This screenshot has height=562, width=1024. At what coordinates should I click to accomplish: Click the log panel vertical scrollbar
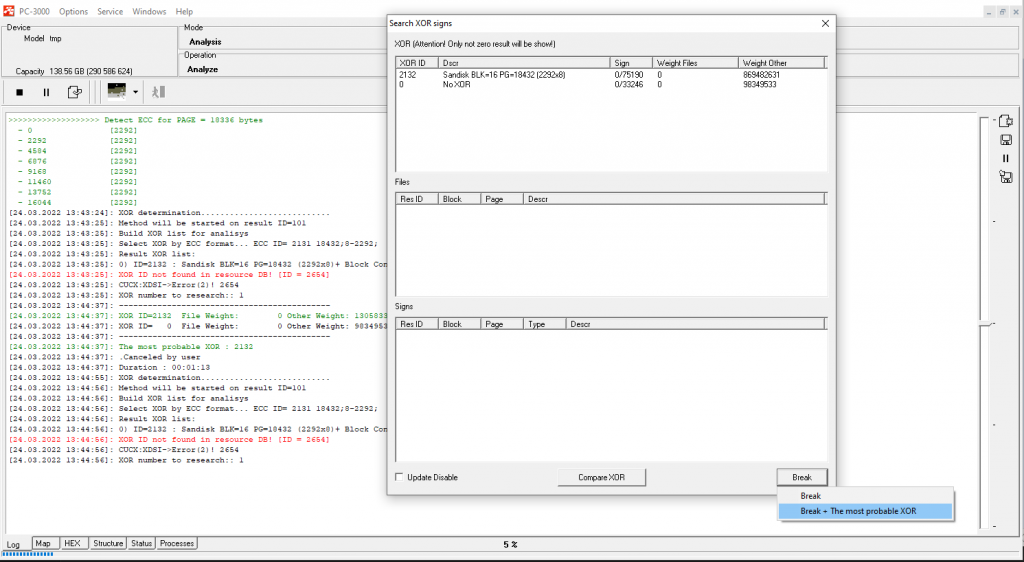(985, 323)
